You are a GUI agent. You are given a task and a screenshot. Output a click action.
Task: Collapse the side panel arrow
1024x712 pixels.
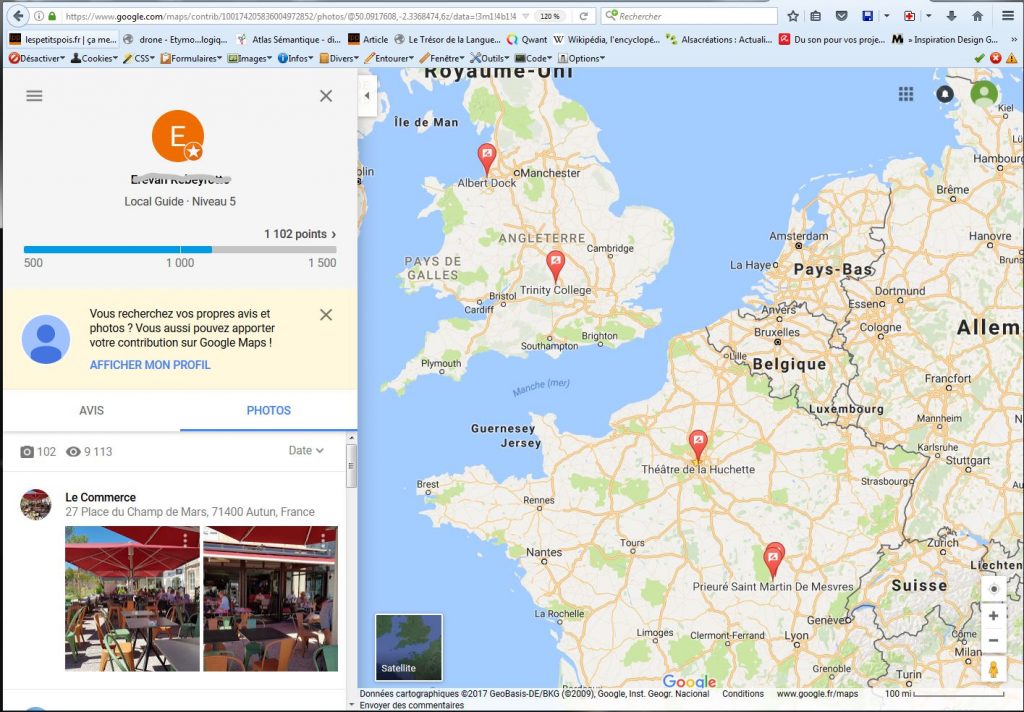pos(367,96)
